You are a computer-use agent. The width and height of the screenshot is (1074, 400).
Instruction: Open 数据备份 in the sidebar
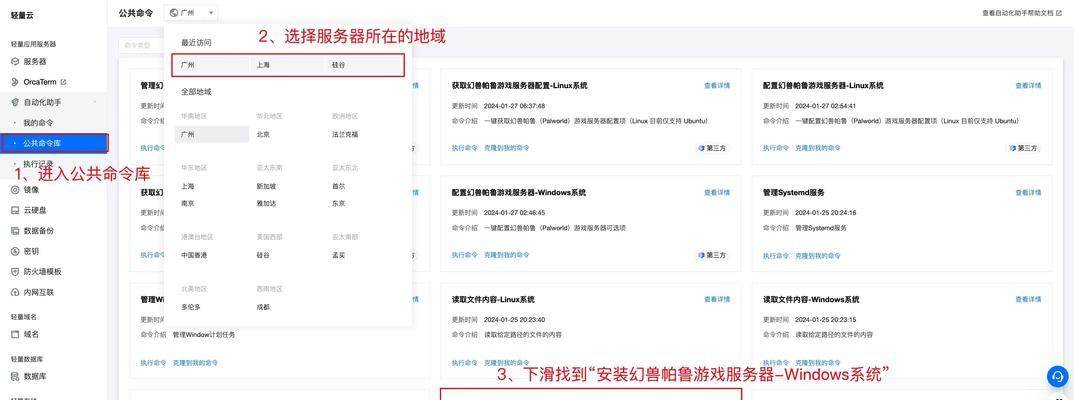pos(38,231)
